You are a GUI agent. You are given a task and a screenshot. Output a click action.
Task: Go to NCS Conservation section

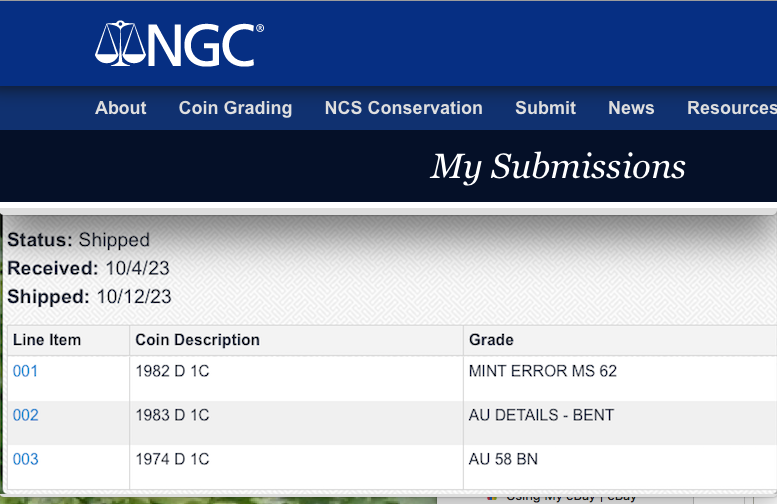click(403, 108)
